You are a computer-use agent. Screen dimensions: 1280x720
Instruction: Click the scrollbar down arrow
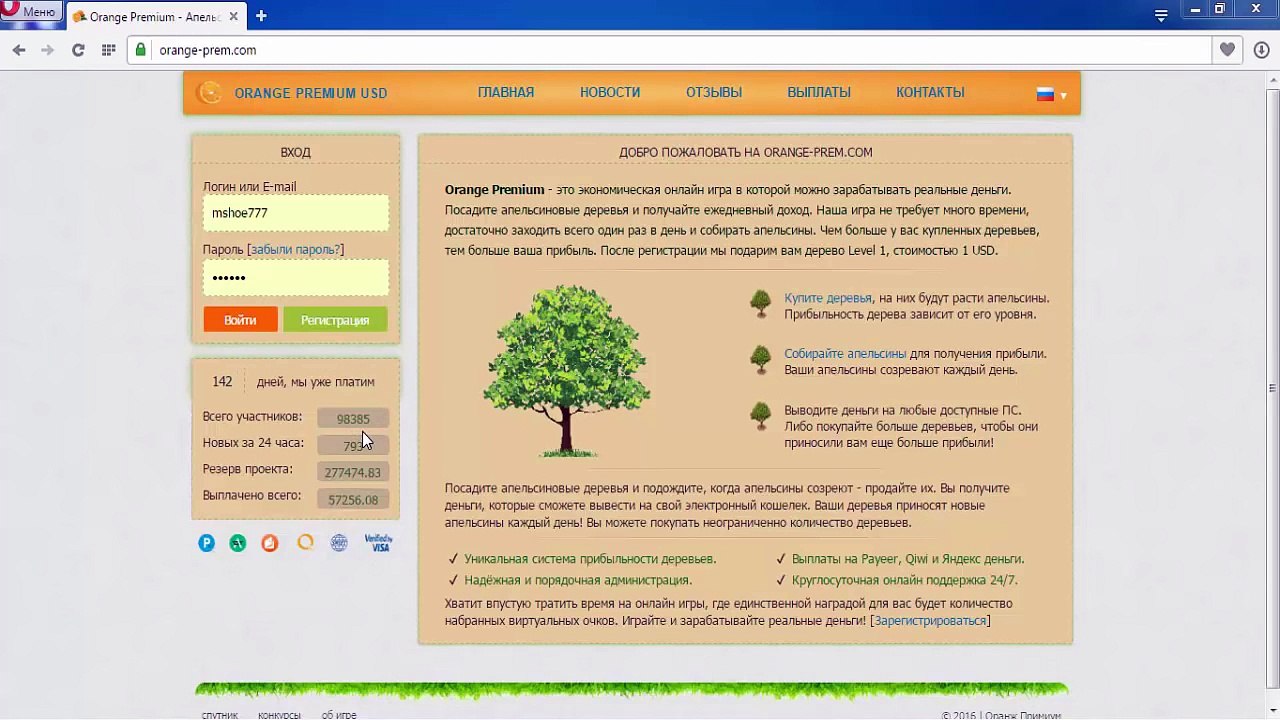point(1272,712)
